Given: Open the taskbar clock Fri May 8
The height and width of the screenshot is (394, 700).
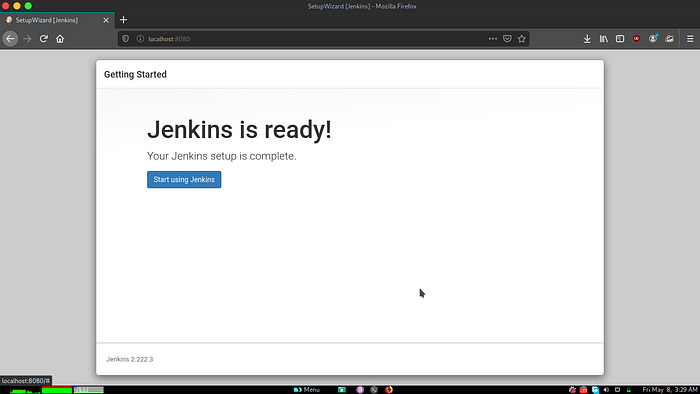Looking at the screenshot, I should click(x=670, y=390).
